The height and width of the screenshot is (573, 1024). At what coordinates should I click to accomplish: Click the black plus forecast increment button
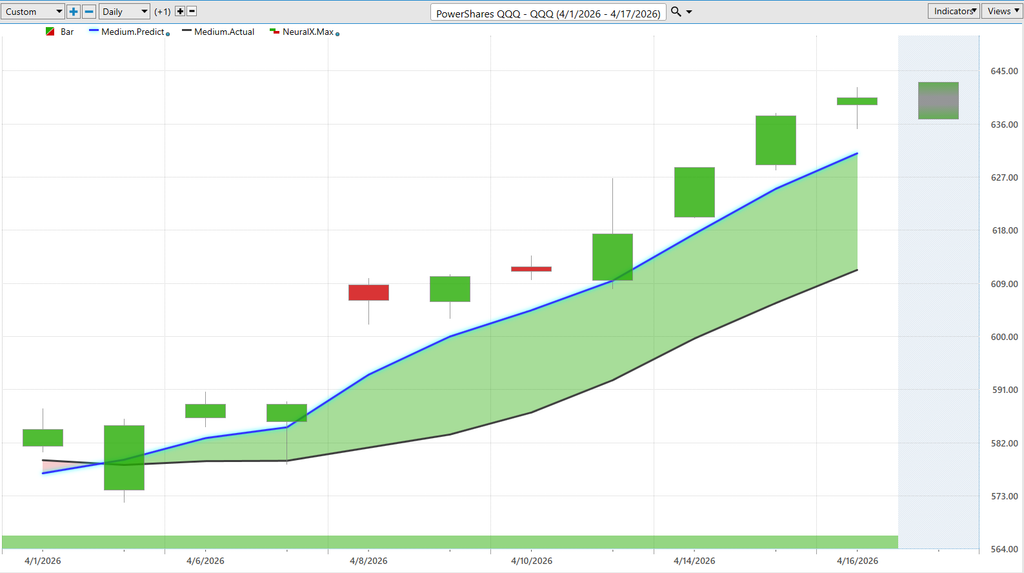tap(180, 11)
